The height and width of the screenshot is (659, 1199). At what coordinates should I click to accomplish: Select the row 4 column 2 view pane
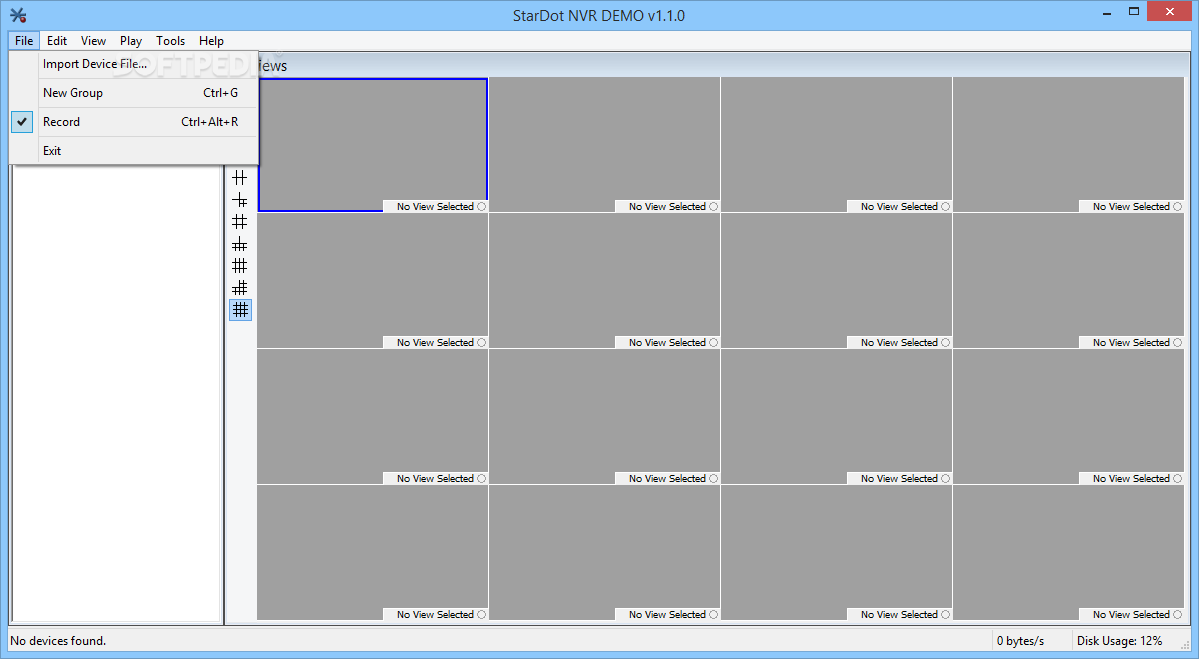[x=604, y=553]
